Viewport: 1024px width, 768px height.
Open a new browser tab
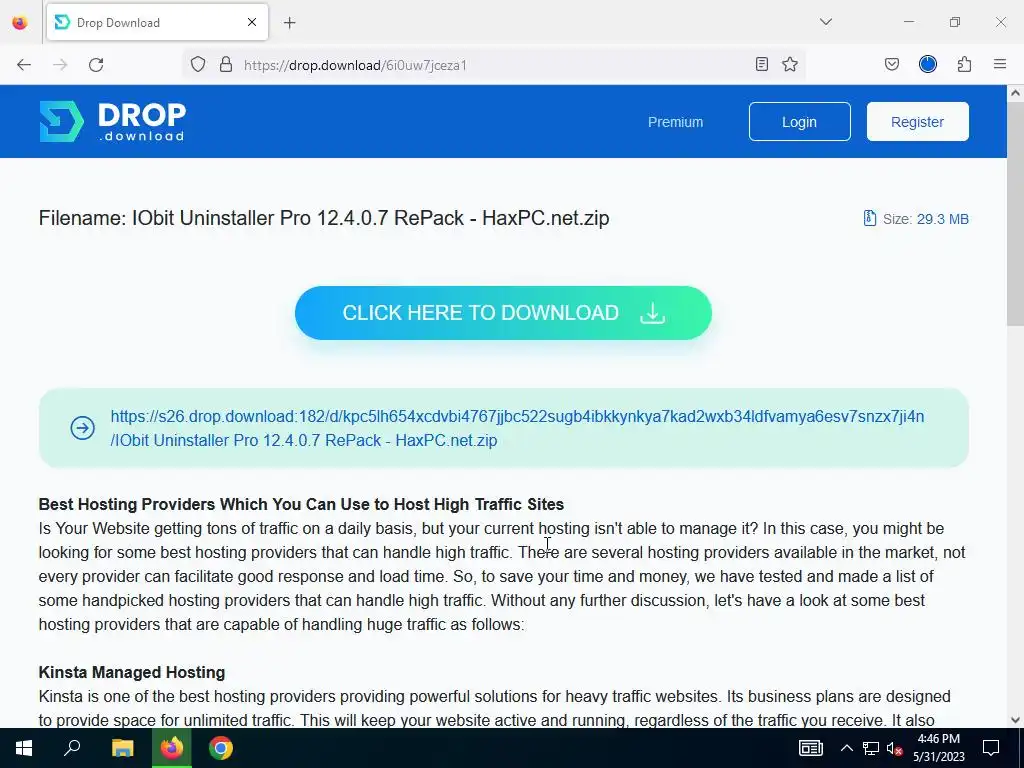click(290, 23)
